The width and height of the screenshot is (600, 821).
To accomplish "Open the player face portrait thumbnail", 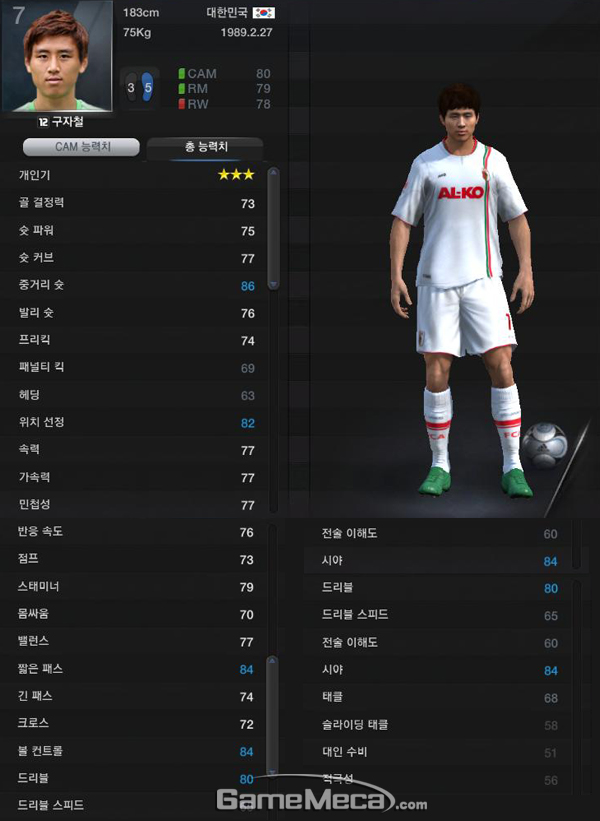I will [x=57, y=56].
